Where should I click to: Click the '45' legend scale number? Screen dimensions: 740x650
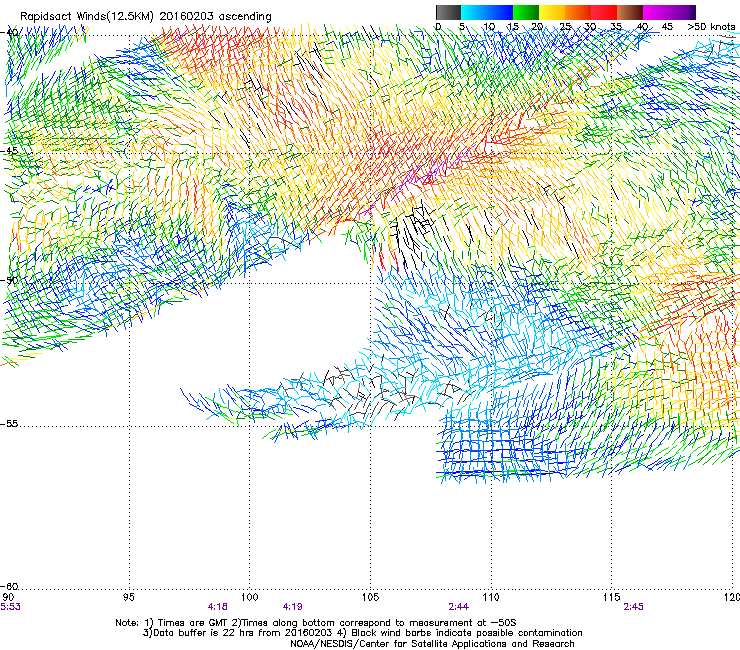pyautogui.click(x=667, y=27)
